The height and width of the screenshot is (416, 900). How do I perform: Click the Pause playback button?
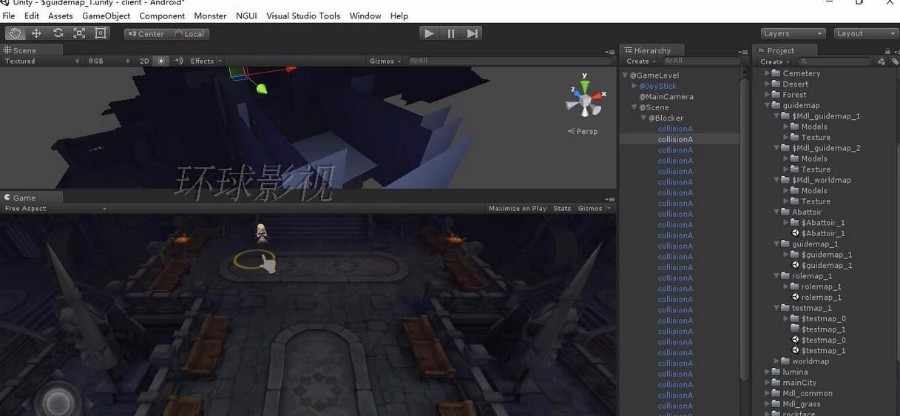(x=451, y=33)
